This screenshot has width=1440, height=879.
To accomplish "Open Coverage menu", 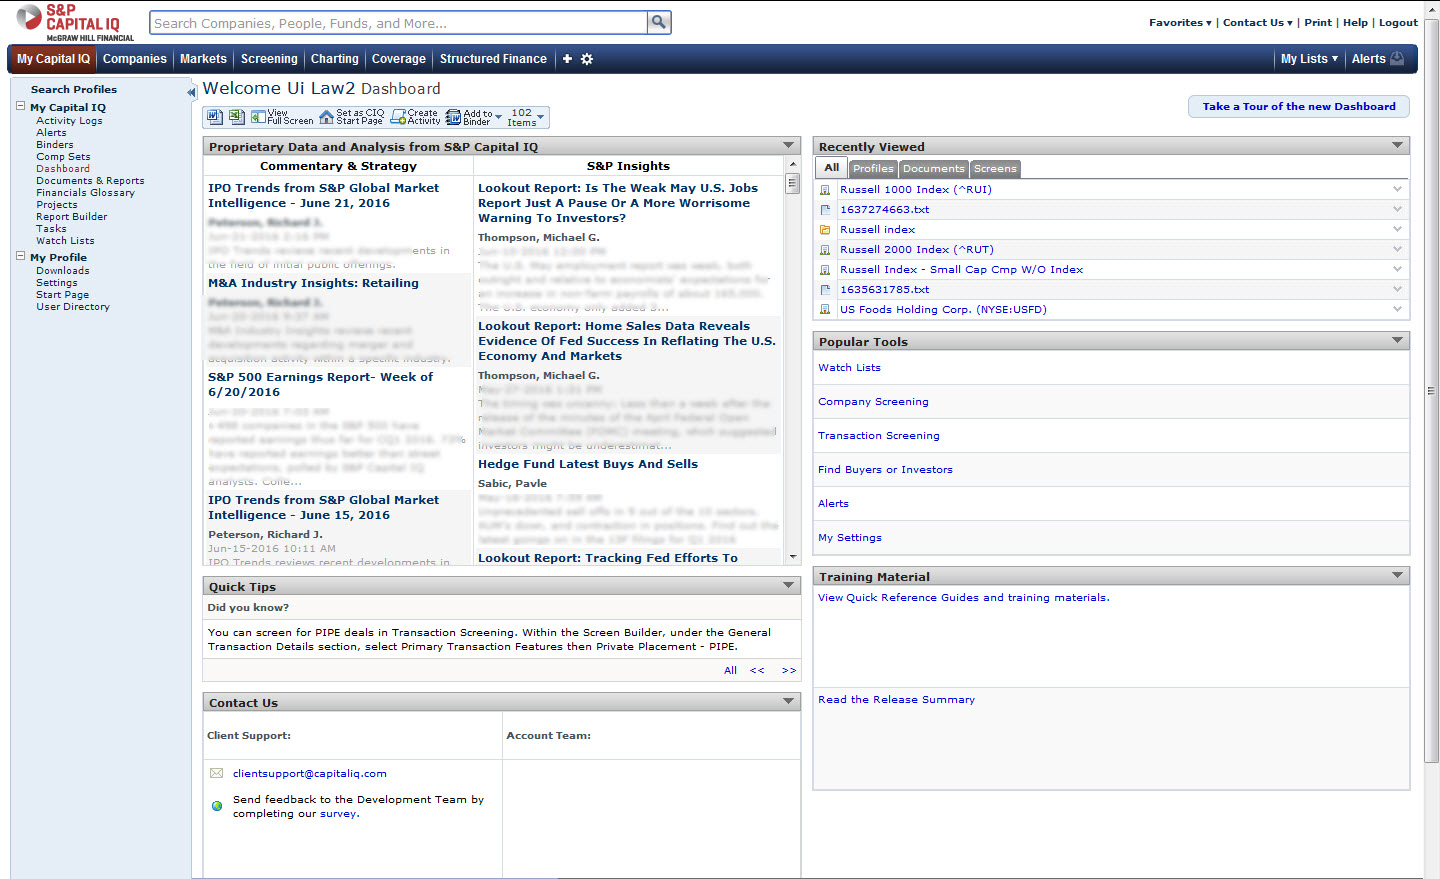I will click(398, 59).
